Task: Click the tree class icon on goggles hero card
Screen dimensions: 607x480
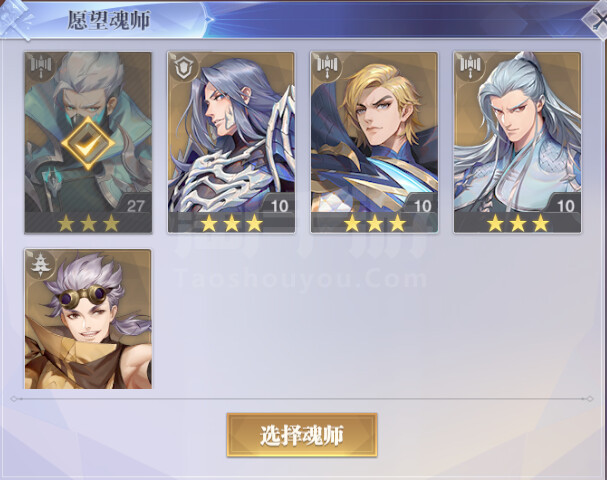Action: (x=38, y=264)
